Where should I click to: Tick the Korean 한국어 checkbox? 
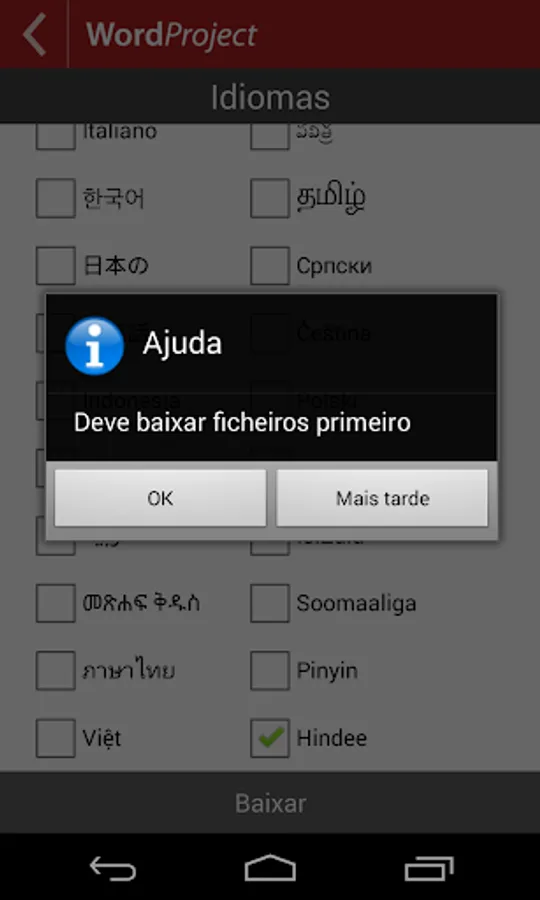(x=56, y=198)
